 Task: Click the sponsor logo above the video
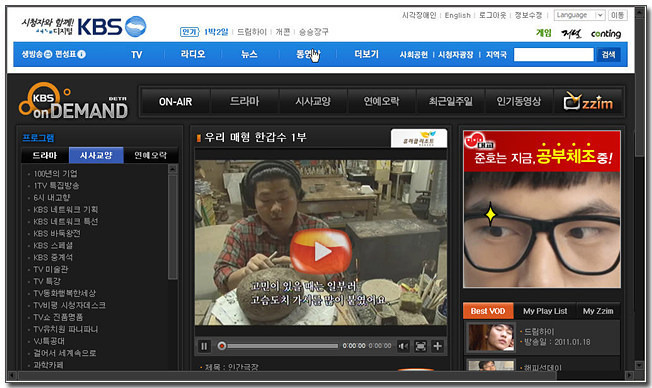419,138
